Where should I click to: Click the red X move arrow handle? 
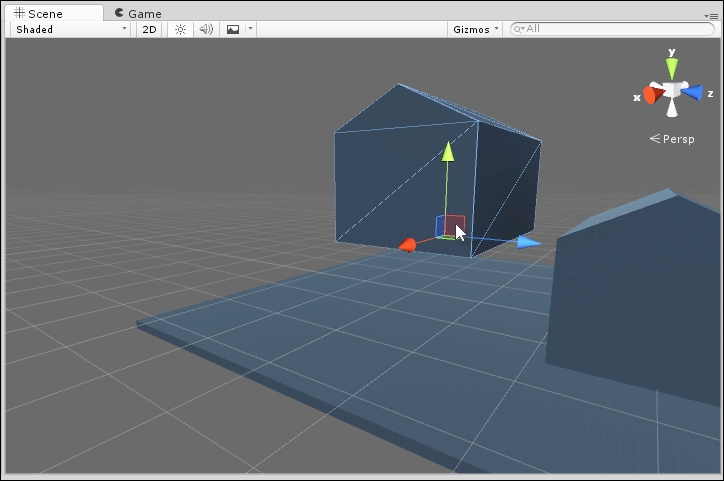407,245
